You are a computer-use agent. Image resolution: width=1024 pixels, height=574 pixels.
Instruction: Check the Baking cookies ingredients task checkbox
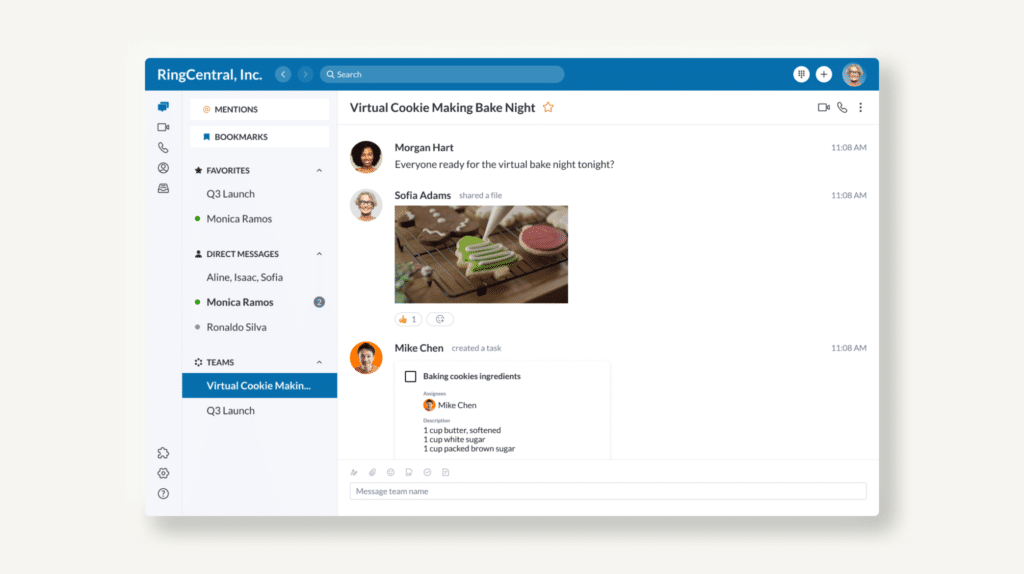coord(410,377)
